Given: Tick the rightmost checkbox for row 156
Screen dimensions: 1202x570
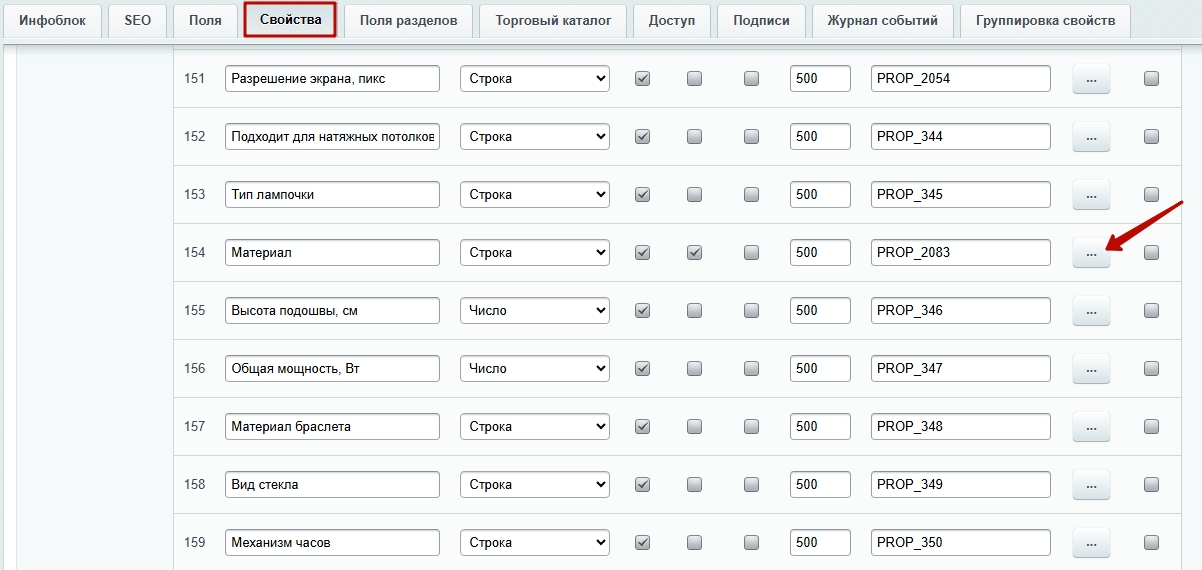Looking at the screenshot, I should (1151, 369).
